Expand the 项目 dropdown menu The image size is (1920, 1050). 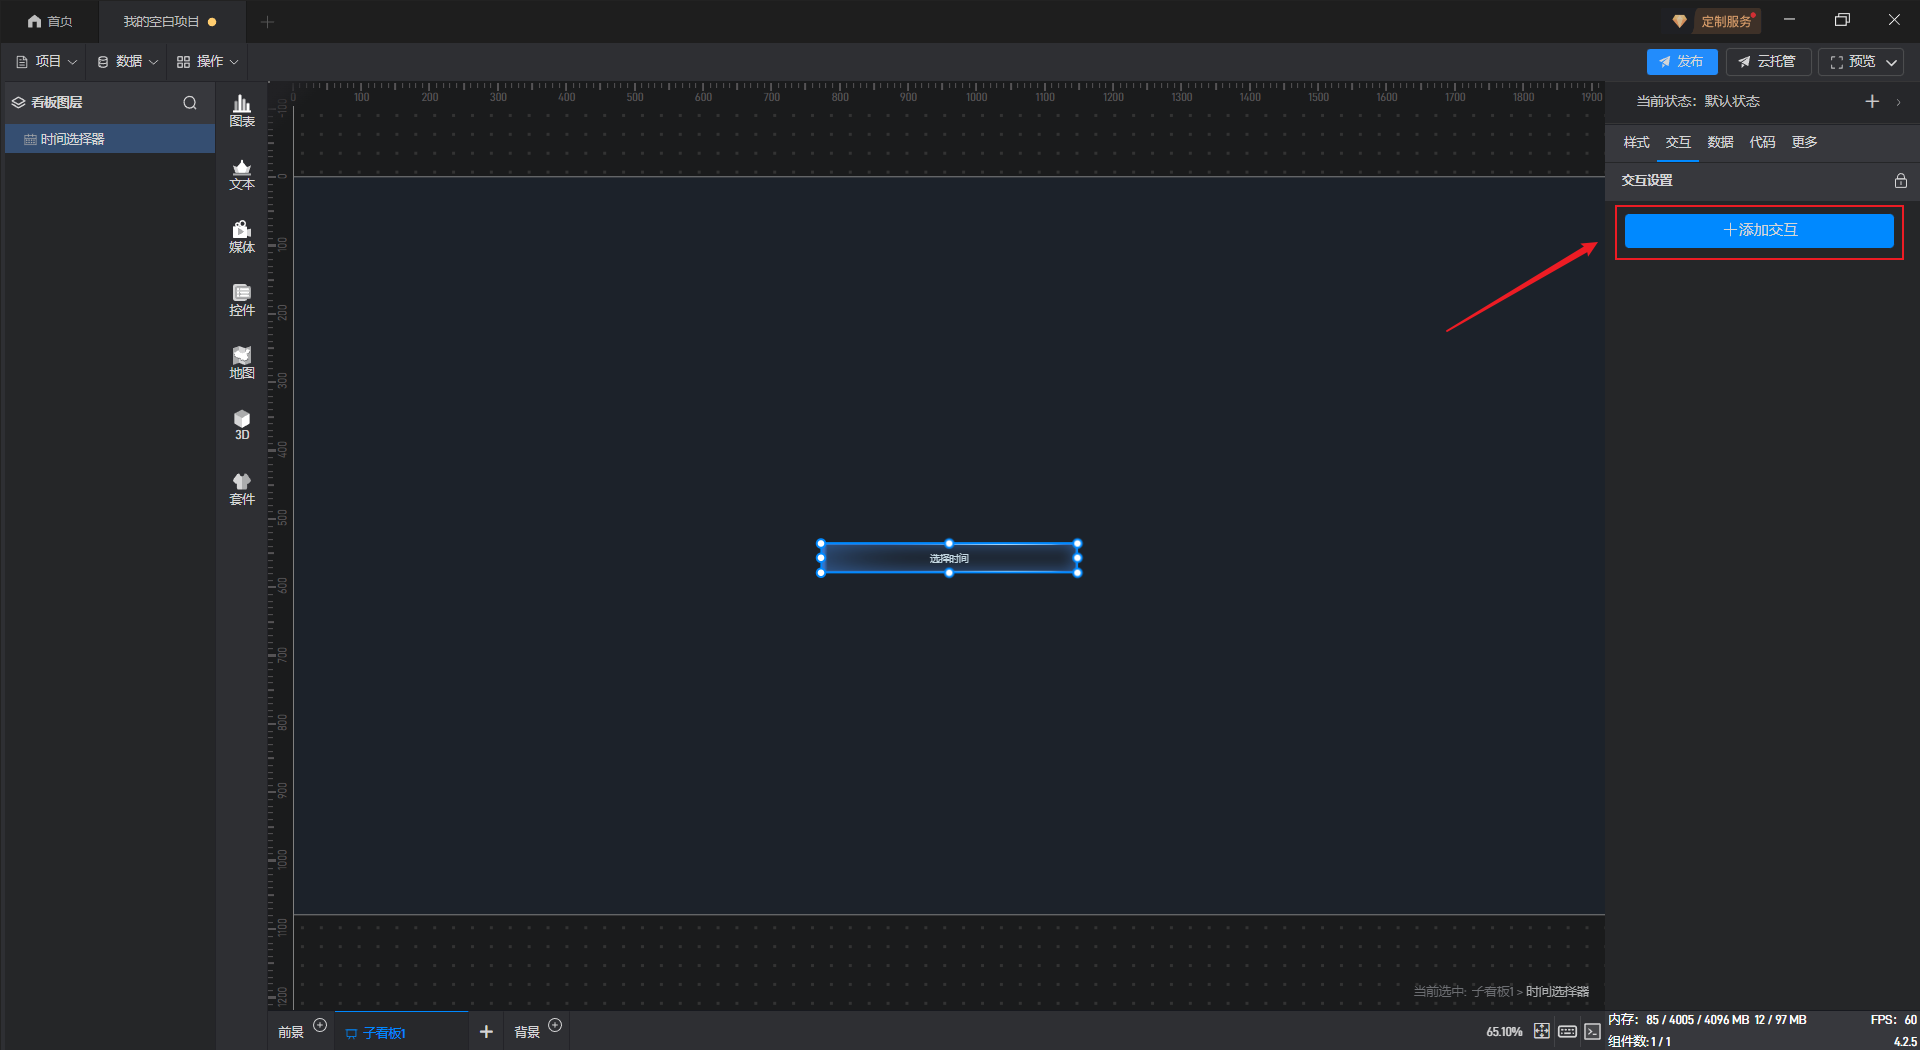pyautogui.click(x=46, y=62)
